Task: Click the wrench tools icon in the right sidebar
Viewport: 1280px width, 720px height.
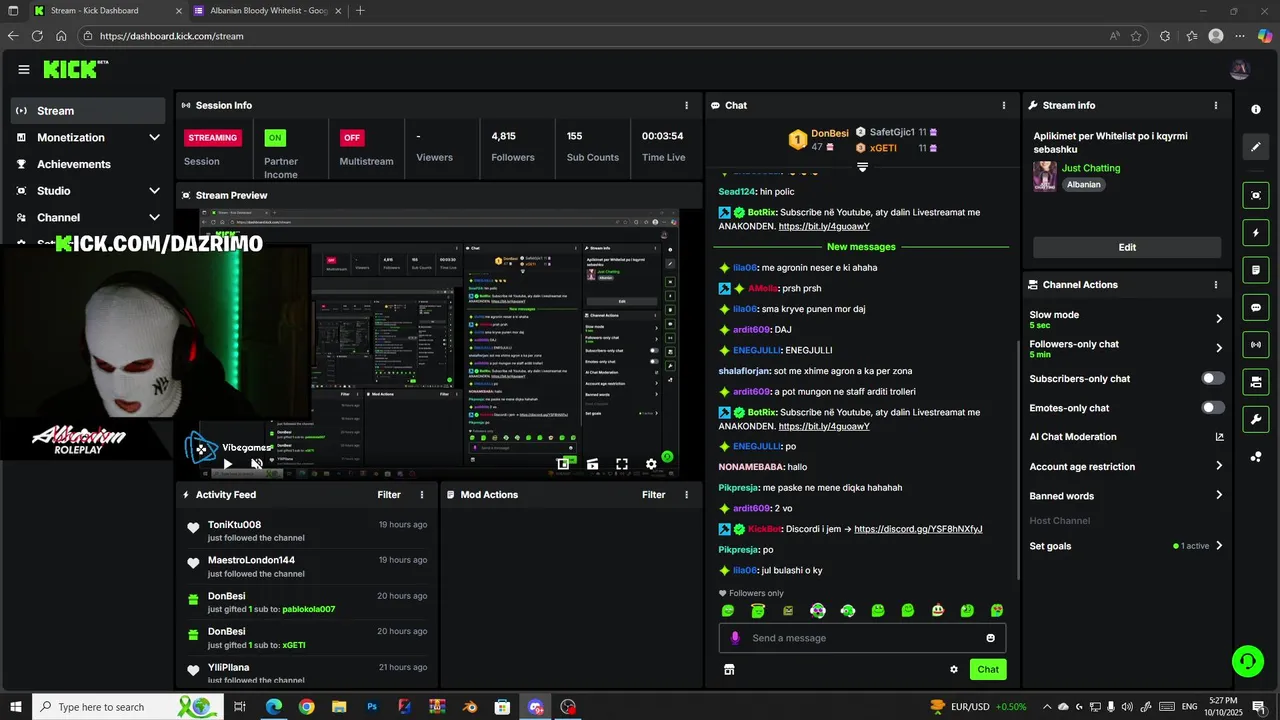Action: 1256,419
